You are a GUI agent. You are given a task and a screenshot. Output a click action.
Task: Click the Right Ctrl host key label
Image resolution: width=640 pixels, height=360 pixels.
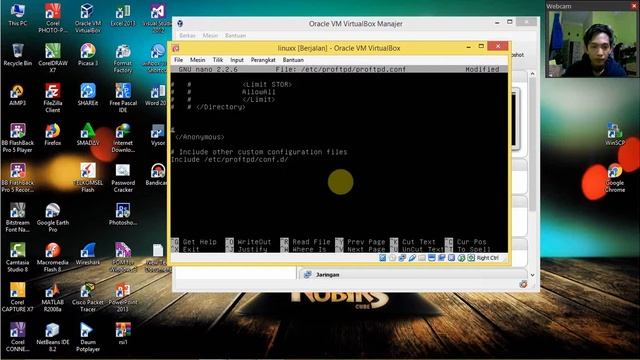click(x=487, y=258)
